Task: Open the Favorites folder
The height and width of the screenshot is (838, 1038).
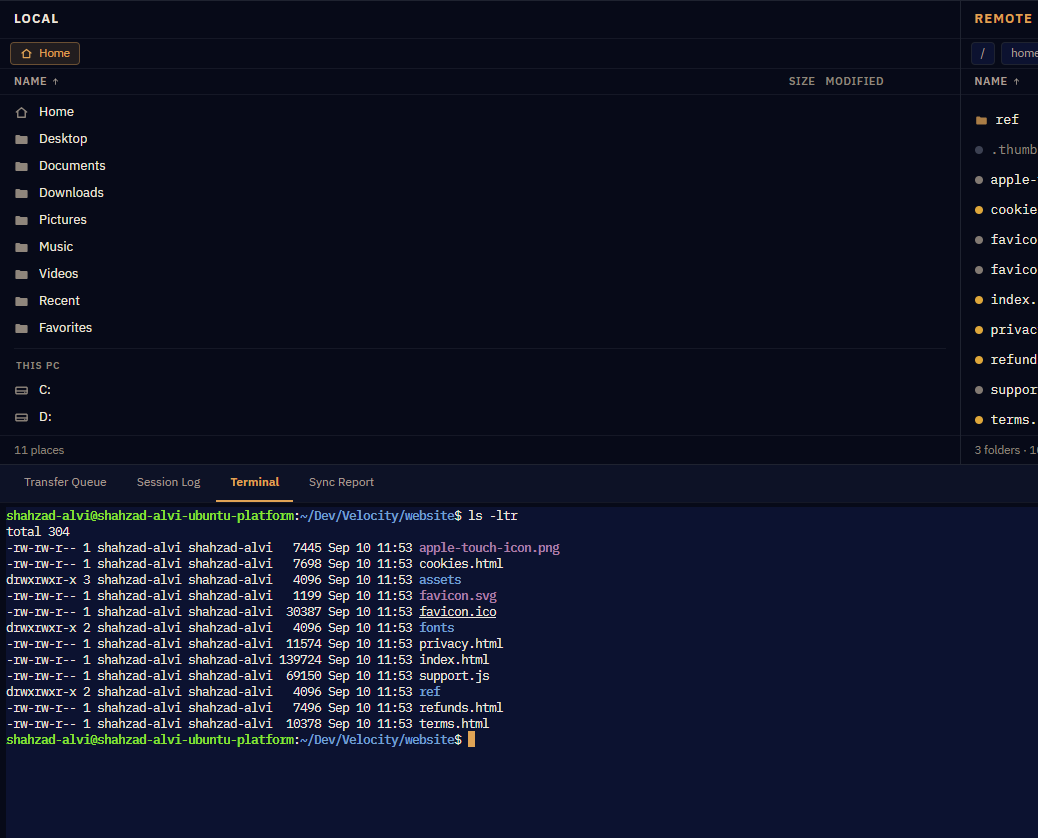Action: coord(479,328)
